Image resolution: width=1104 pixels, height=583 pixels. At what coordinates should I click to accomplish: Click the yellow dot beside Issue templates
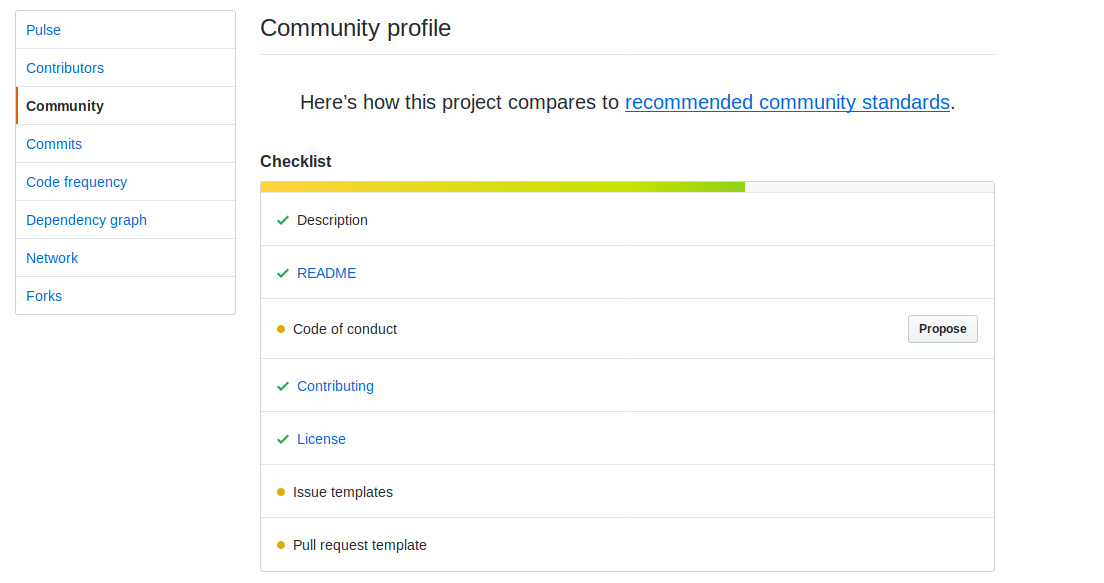point(281,492)
